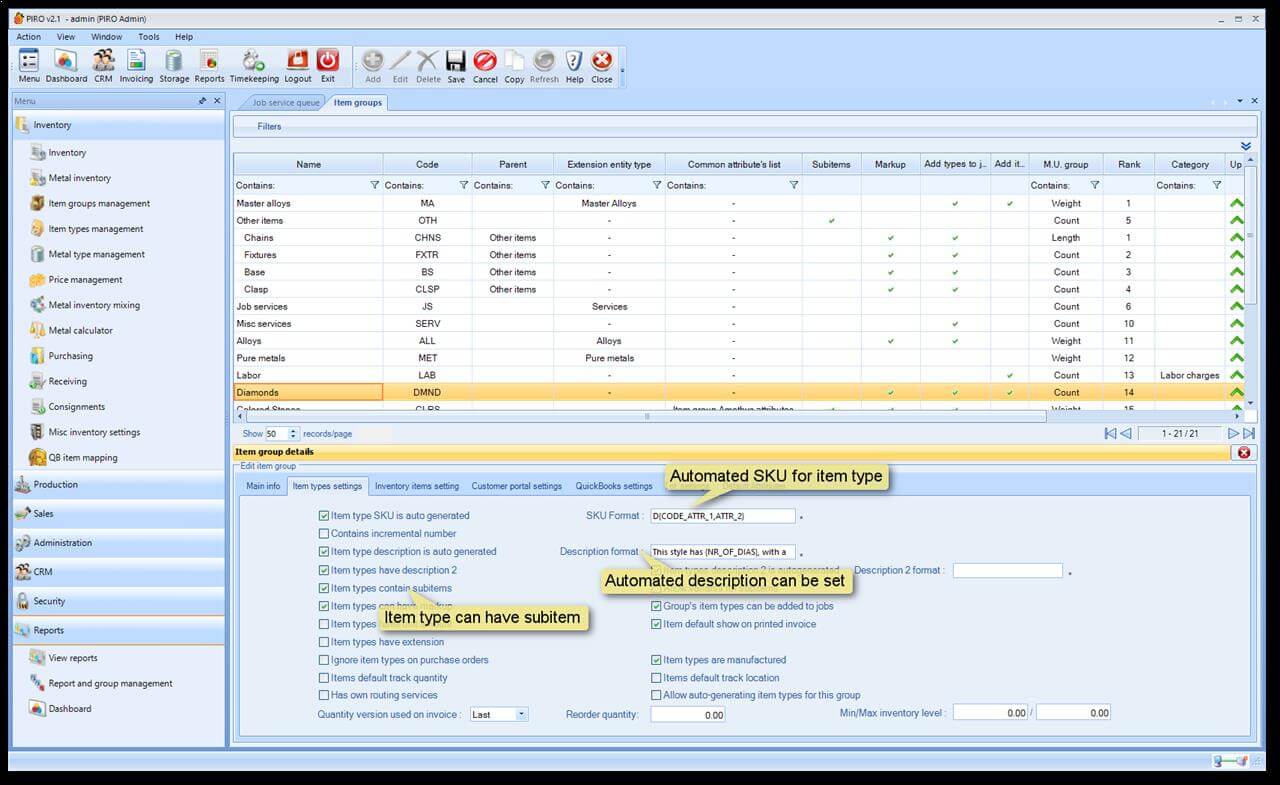Toggle Item types have description 2
Viewport: 1280px width, 785px height.
(324, 570)
